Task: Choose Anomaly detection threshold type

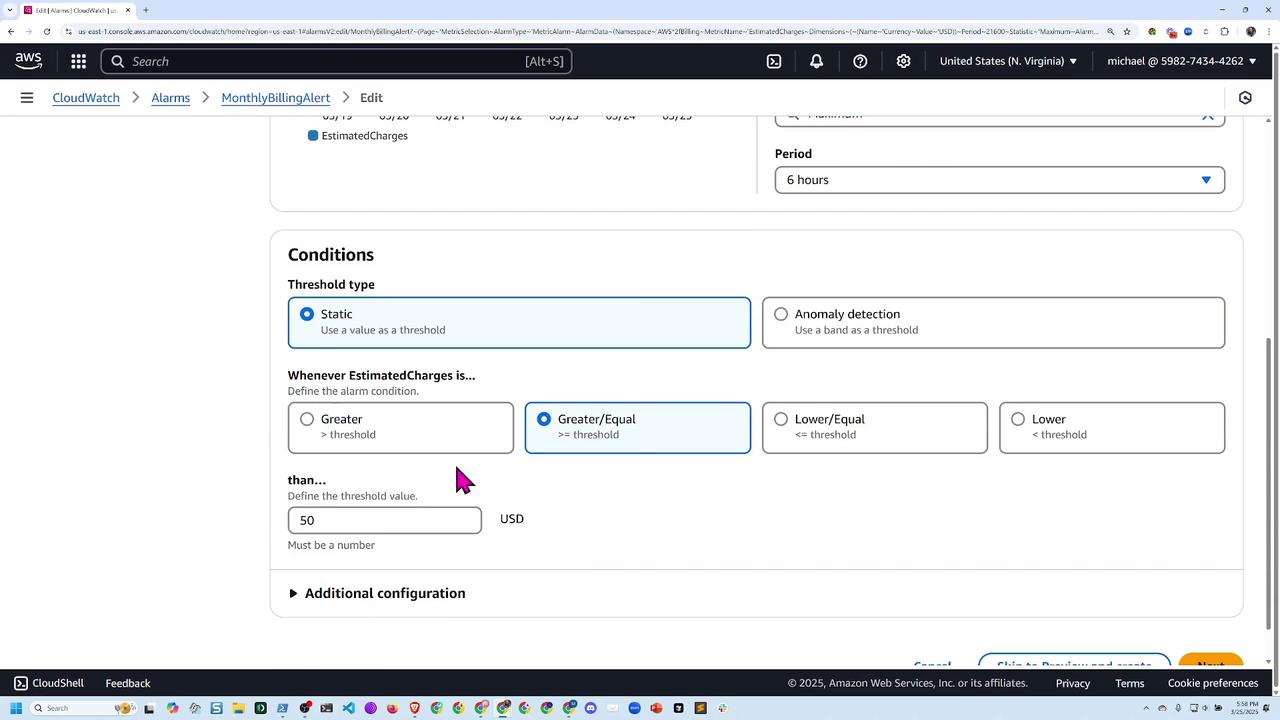Action: (781, 314)
